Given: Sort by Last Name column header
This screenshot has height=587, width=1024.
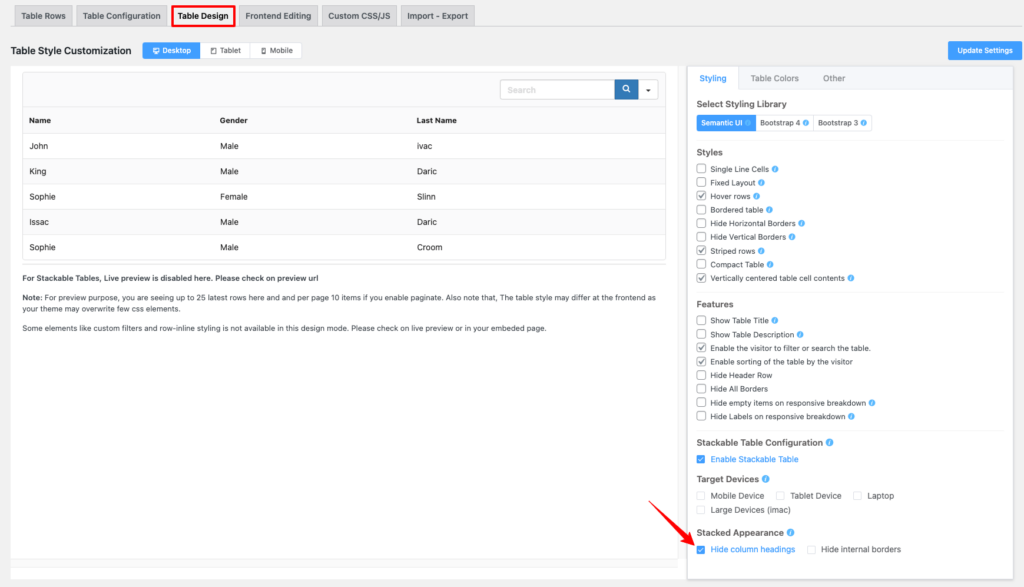Looking at the screenshot, I should tap(436, 120).
